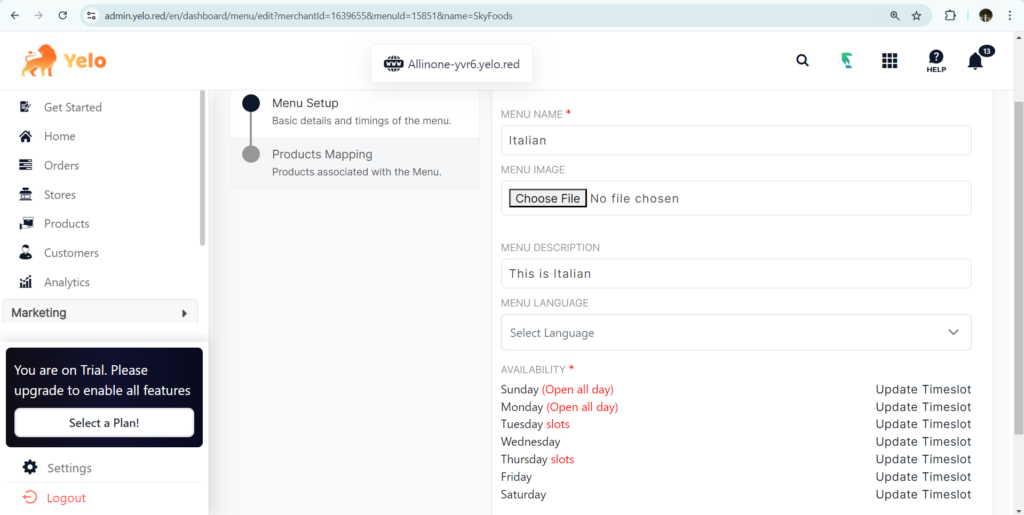The image size is (1024, 515).
Task: Open the browser extensions puzzle icon
Action: 950,16
